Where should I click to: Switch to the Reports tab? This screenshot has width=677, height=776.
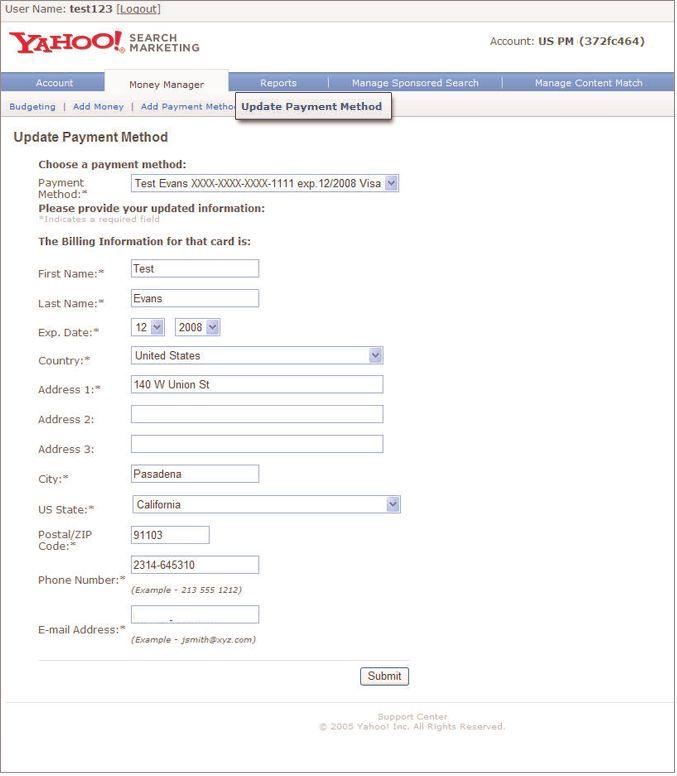[278, 83]
